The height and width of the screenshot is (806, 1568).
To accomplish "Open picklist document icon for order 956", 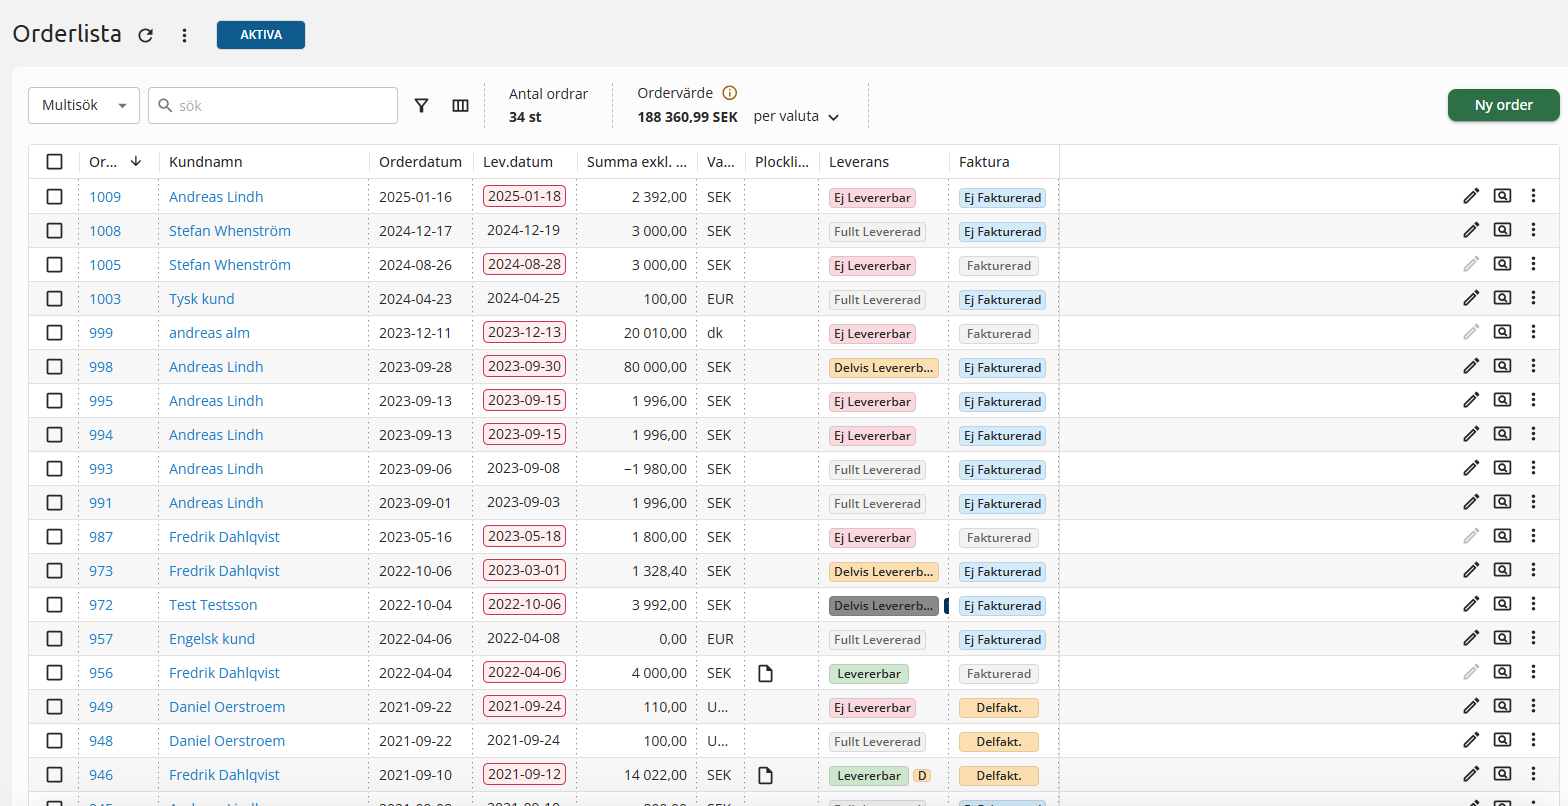I will point(765,673).
